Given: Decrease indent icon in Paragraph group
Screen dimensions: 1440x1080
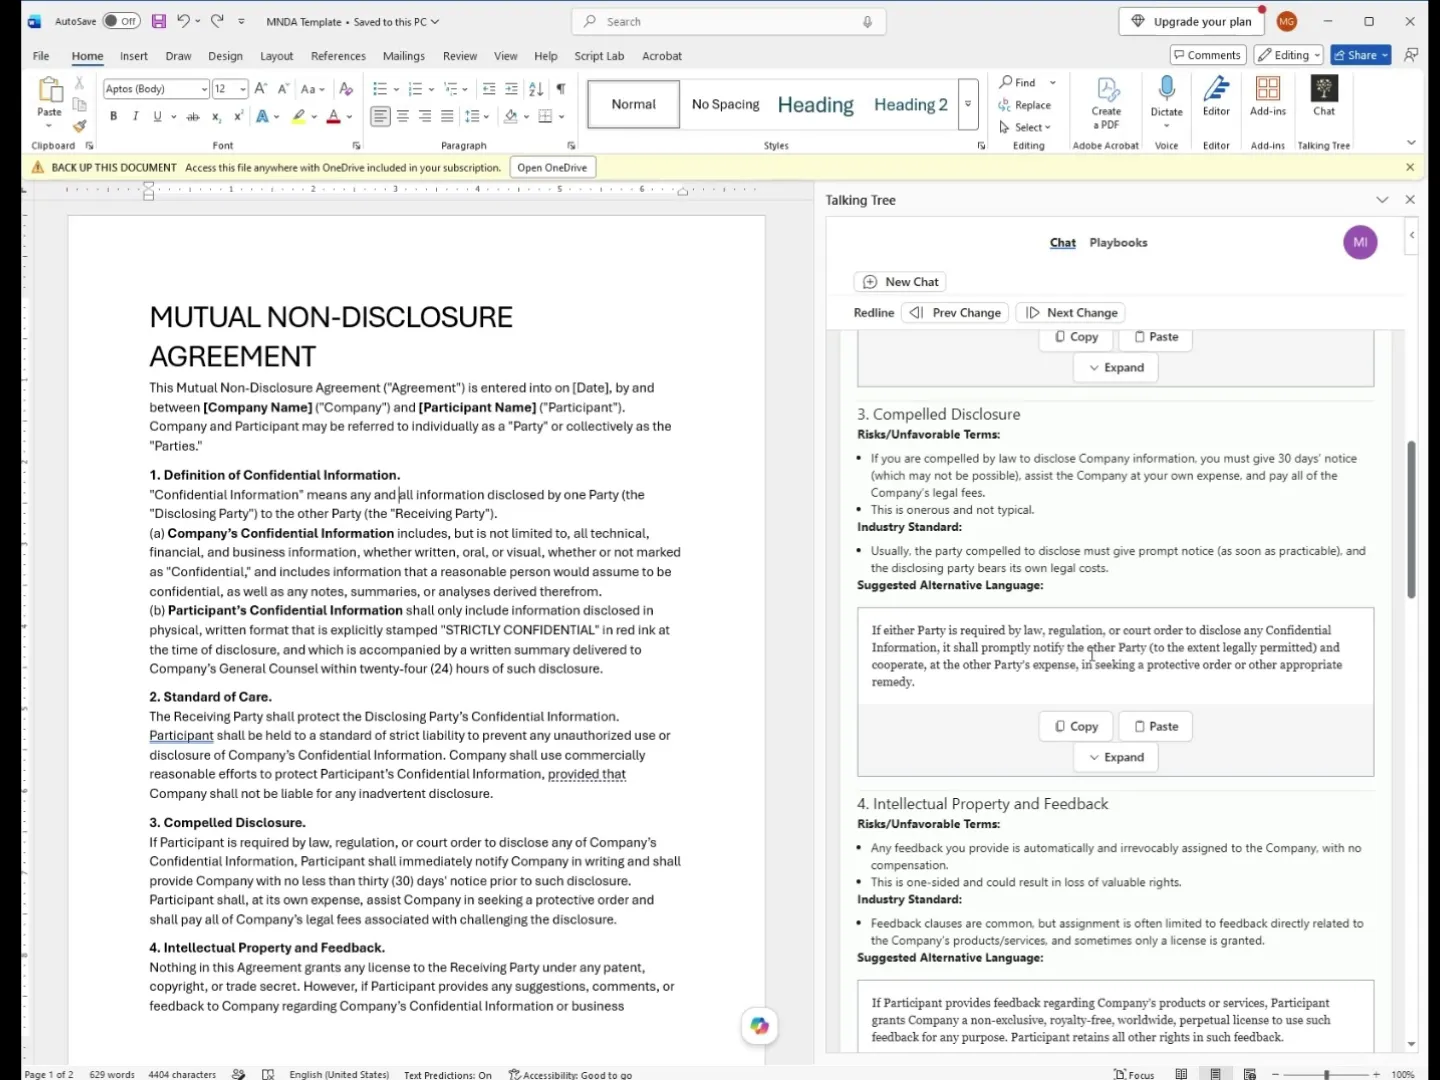Looking at the screenshot, I should (x=488, y=89).
